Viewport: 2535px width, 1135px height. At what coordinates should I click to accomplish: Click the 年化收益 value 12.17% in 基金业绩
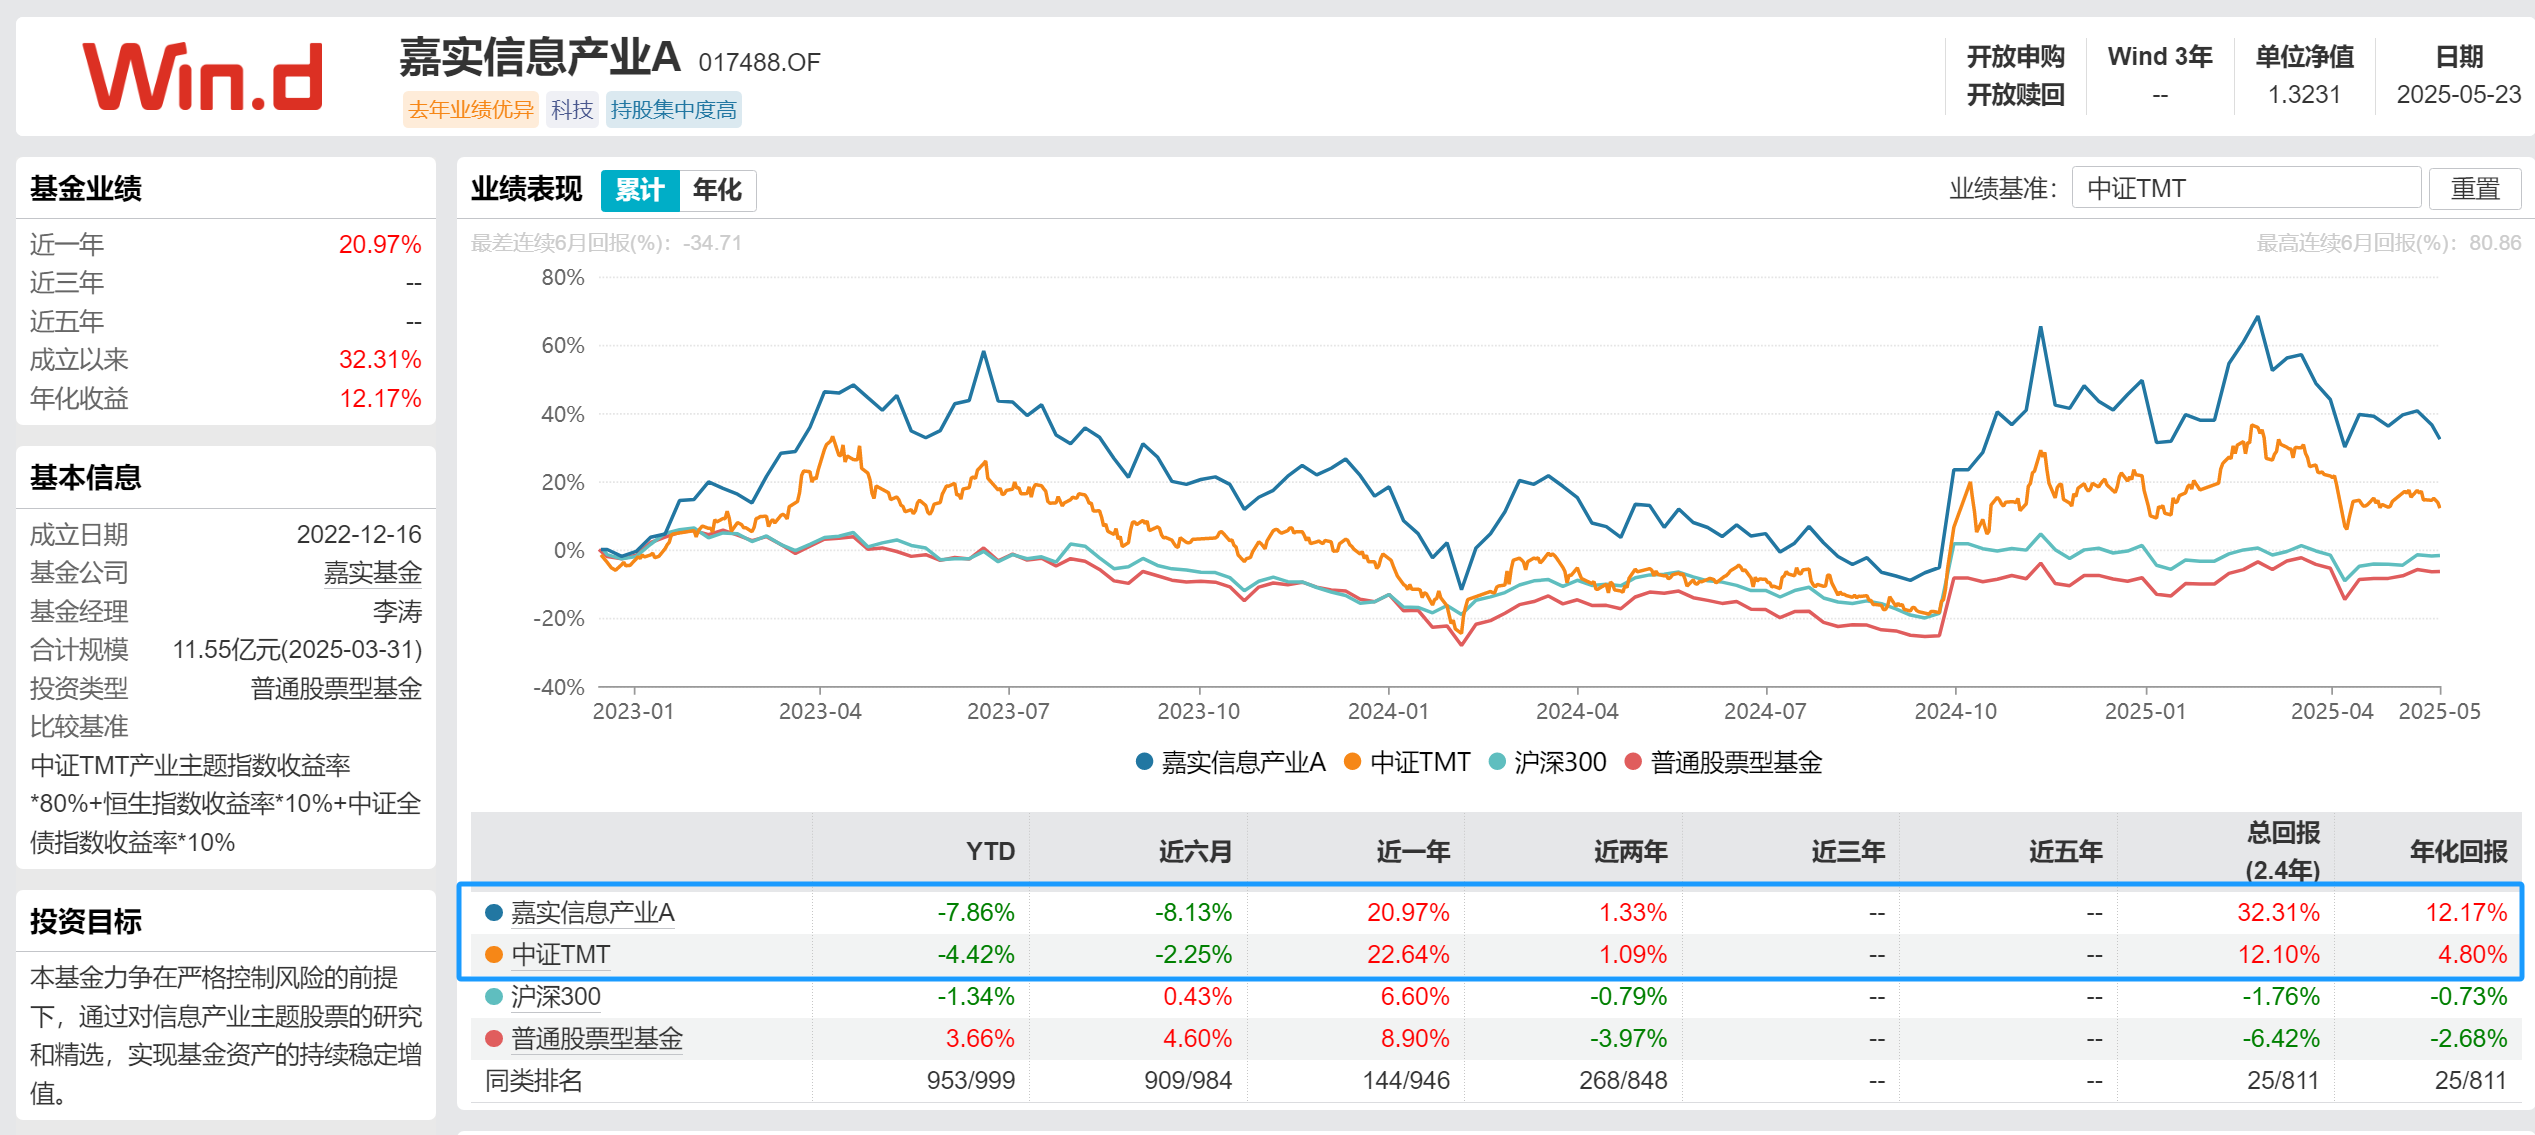(x=380, y=398)
